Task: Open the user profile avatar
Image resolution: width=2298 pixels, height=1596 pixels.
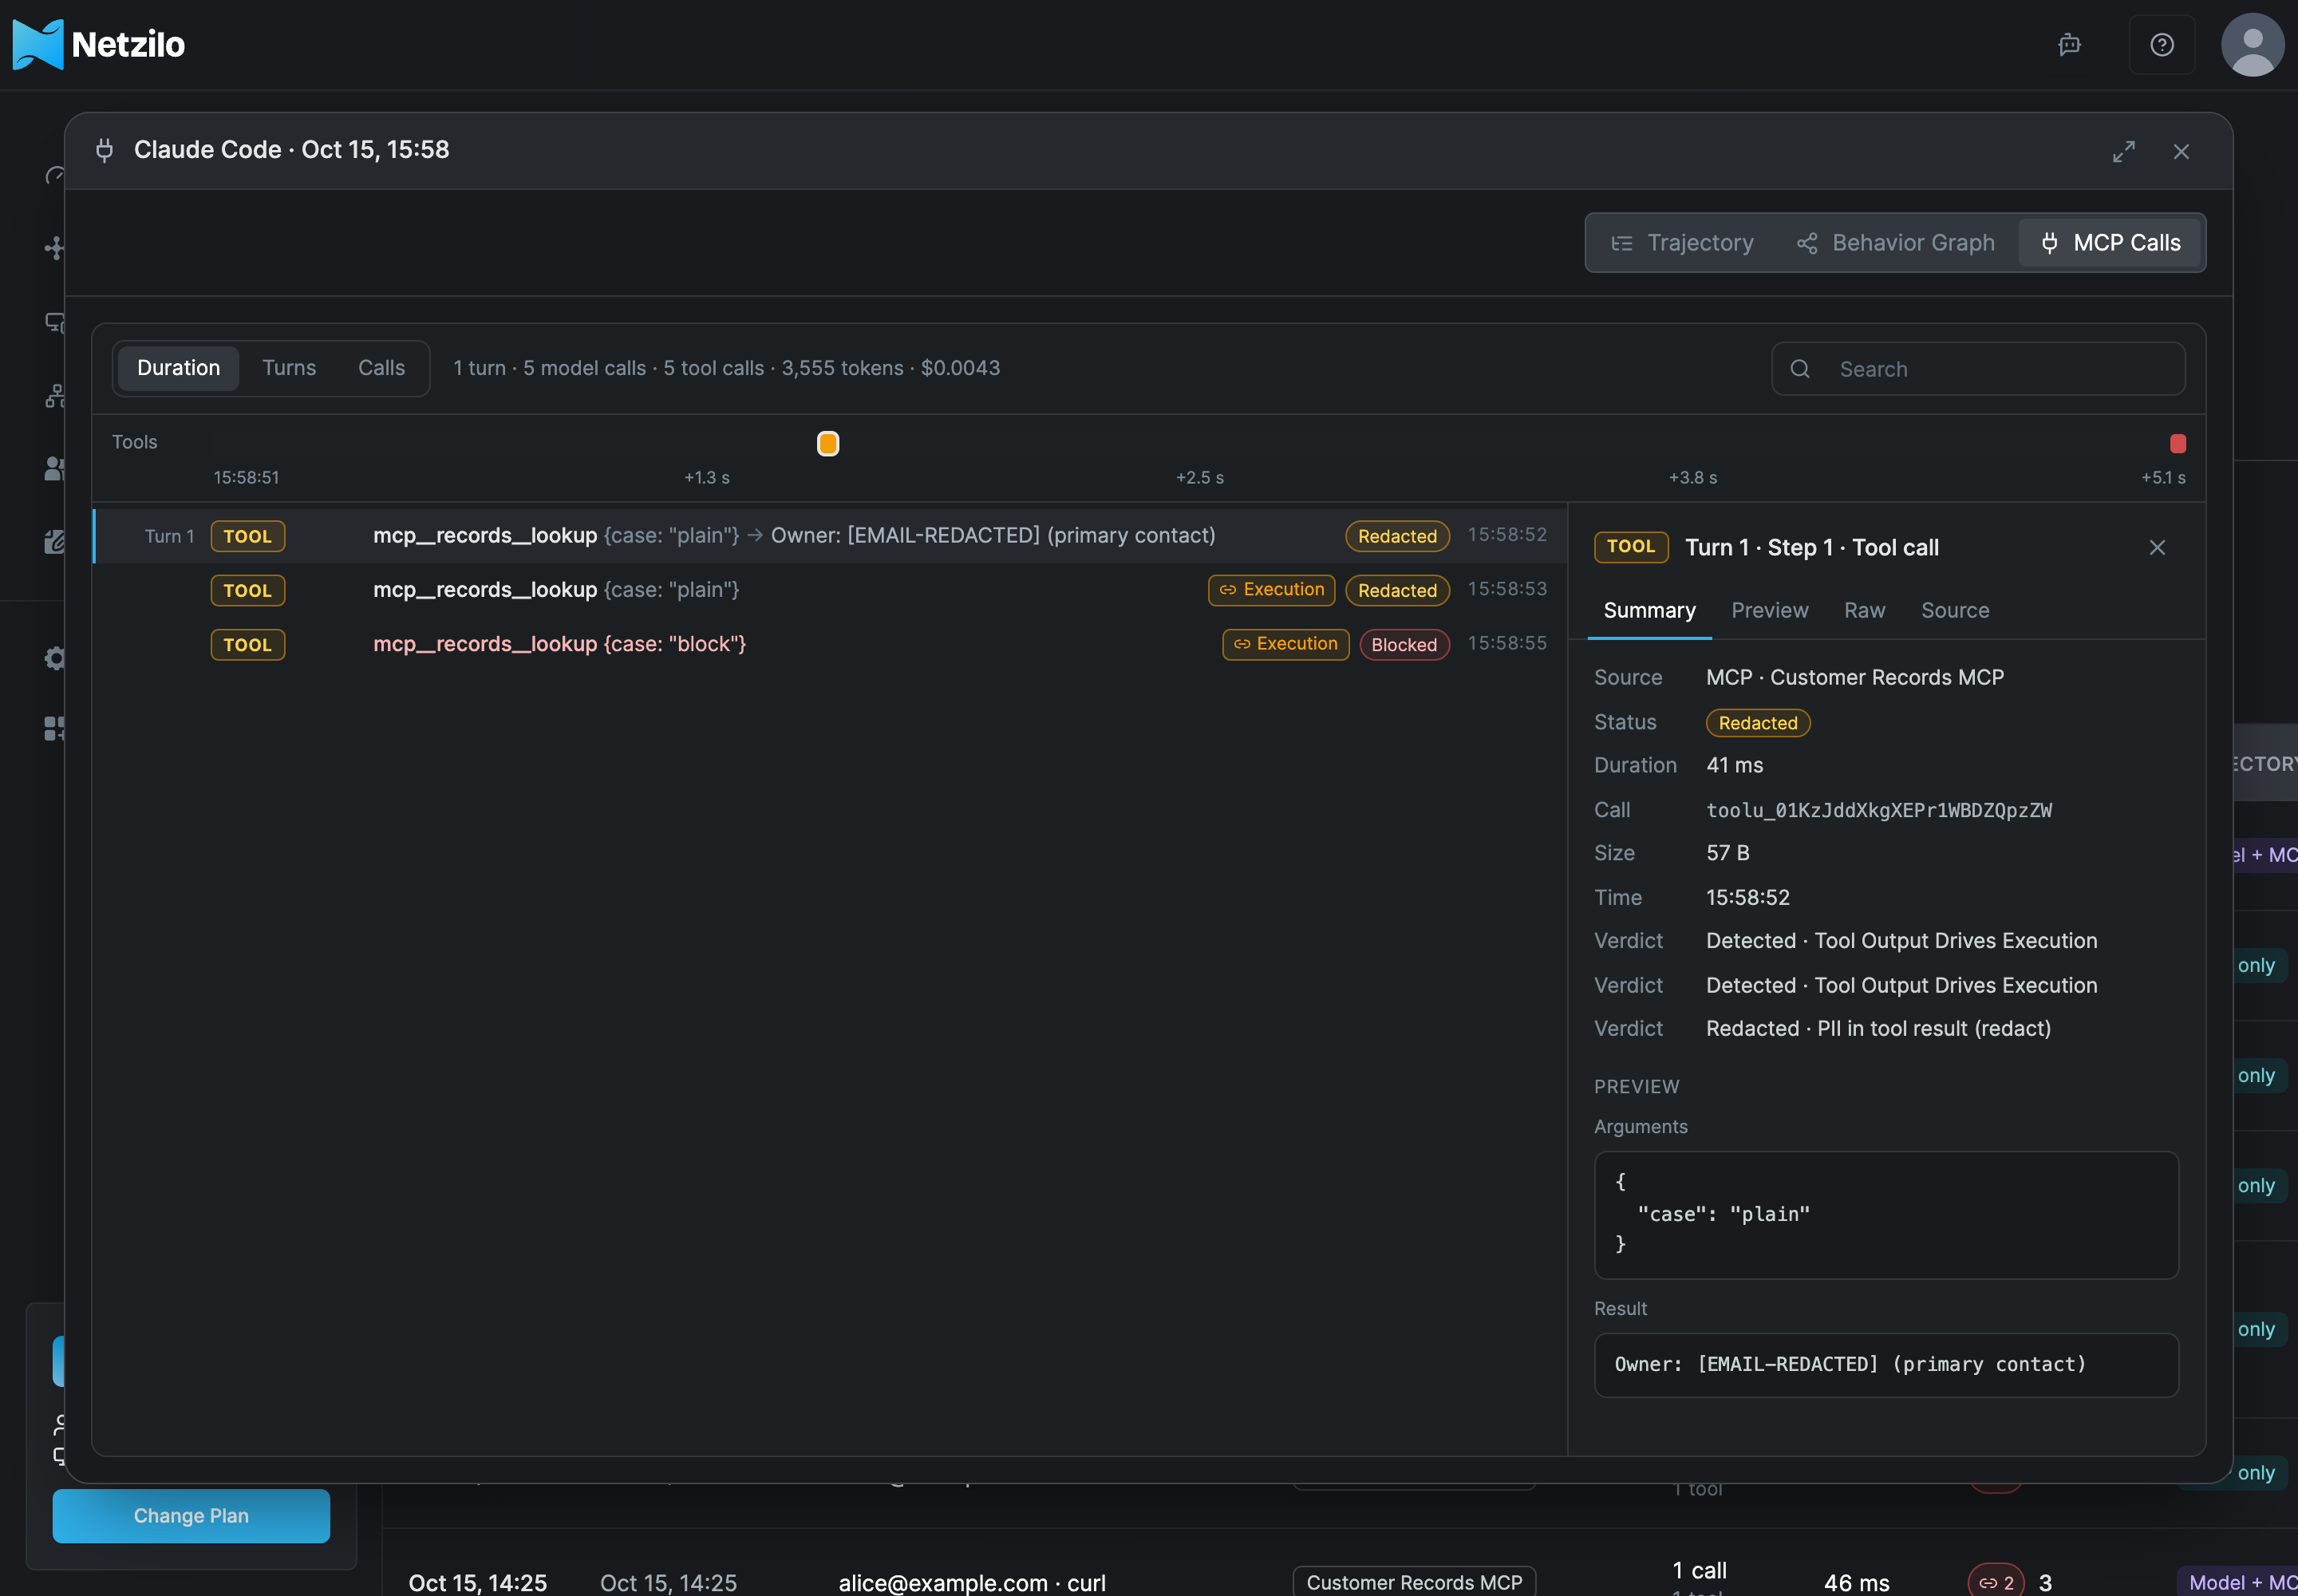Action: pos(2252,44)
